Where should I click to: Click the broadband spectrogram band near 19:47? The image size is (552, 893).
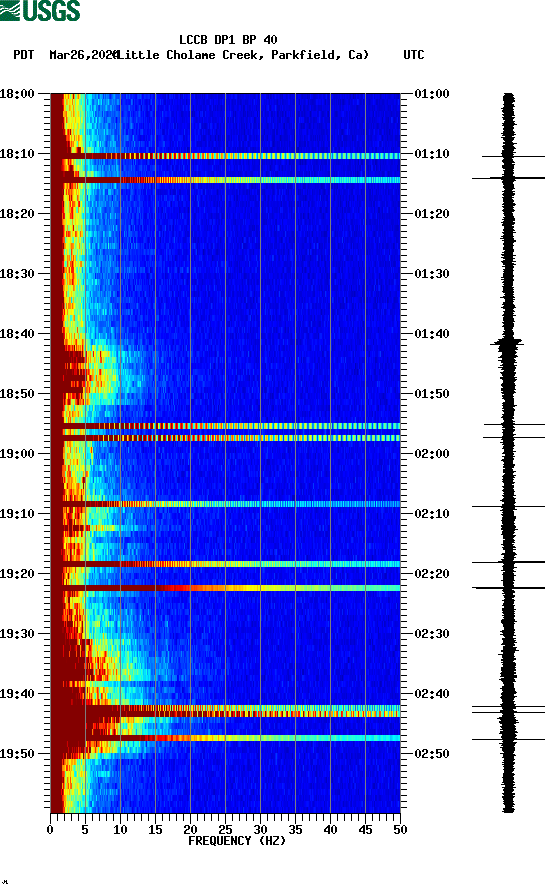click(225, 738)
